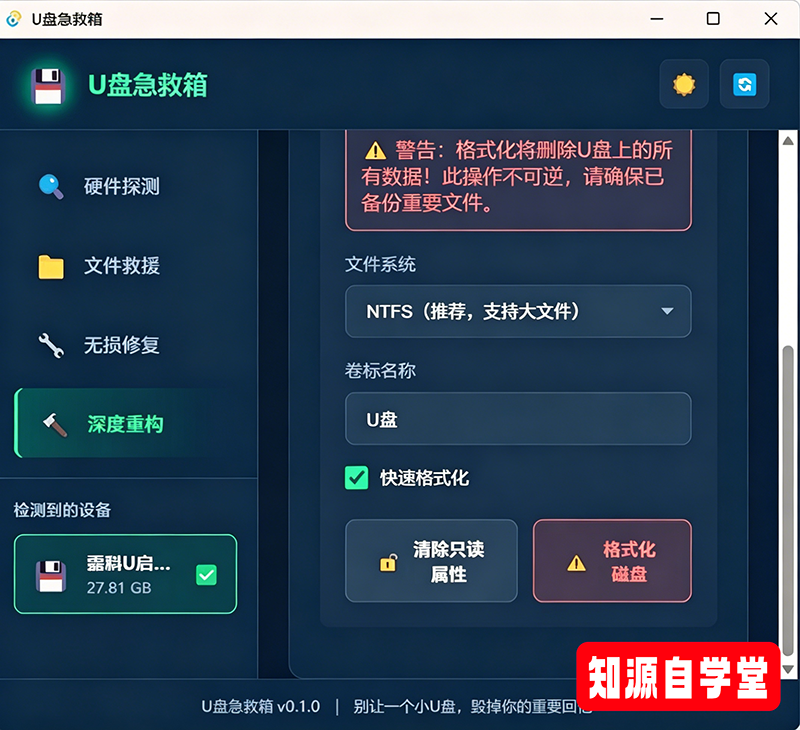Click the sun icon in the header
The width and height of the screenshot is (800, 730).
point(684,84)
